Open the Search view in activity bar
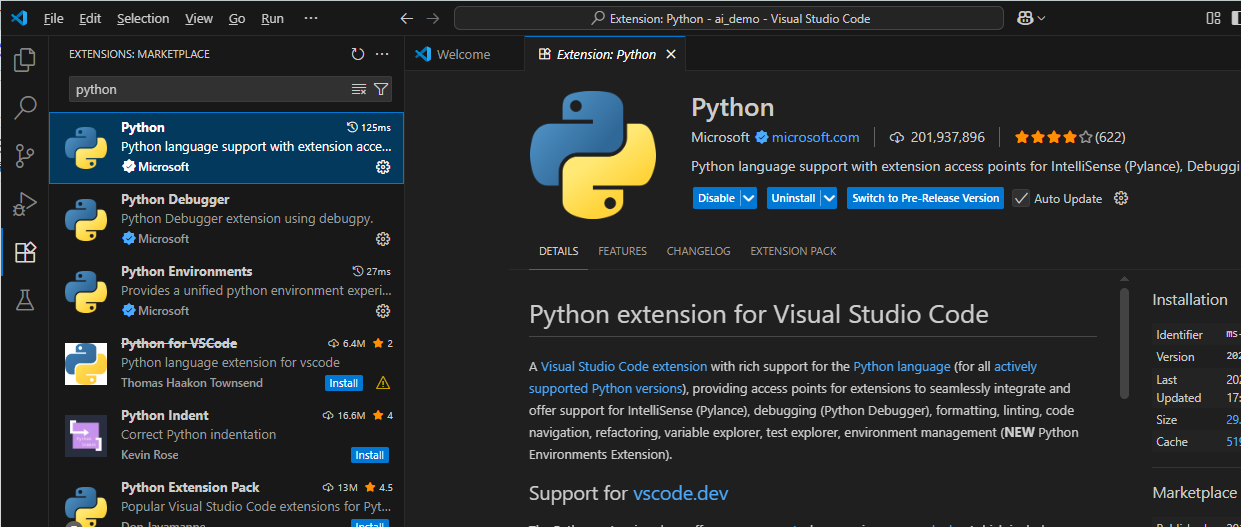Image resolution: width=1241 pixels, height=527 pixels. (25, 107)
